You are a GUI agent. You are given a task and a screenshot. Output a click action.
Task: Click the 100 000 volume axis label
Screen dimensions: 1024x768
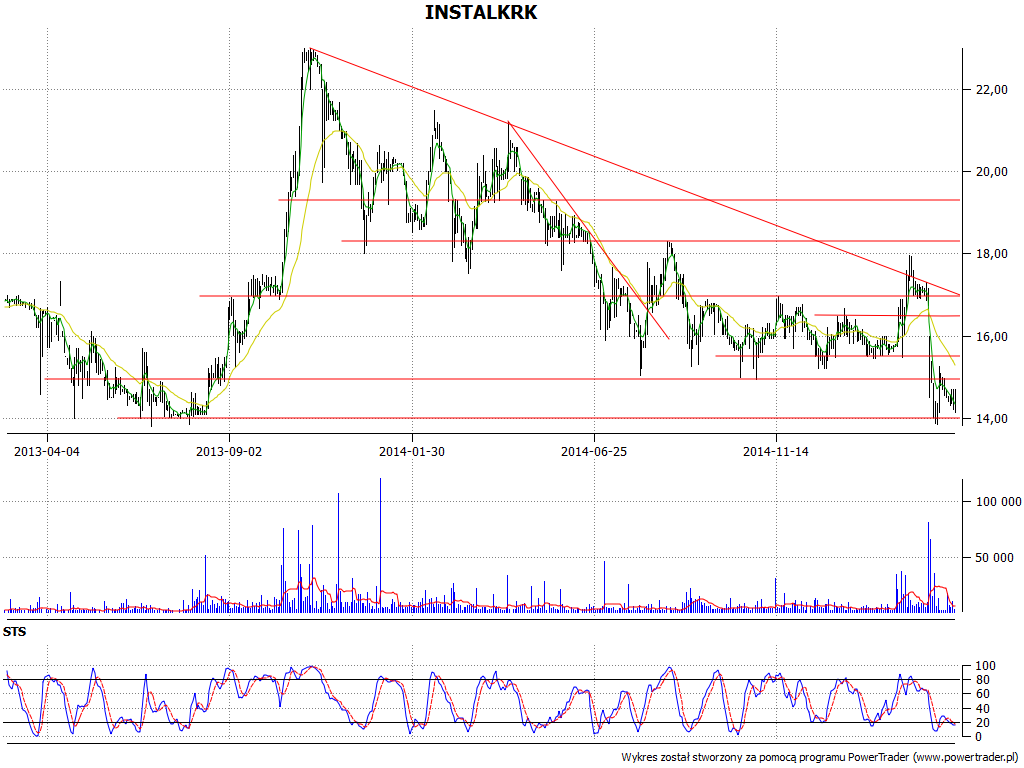(999, 502)
